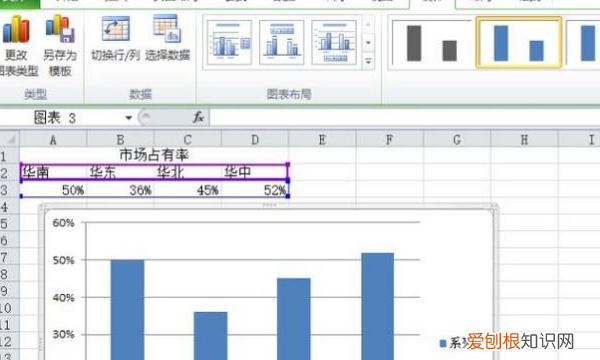Screen dimensions: 600x360
Task: Click cell with 45%
Action: pyautogui.click(x=188, y=189)
